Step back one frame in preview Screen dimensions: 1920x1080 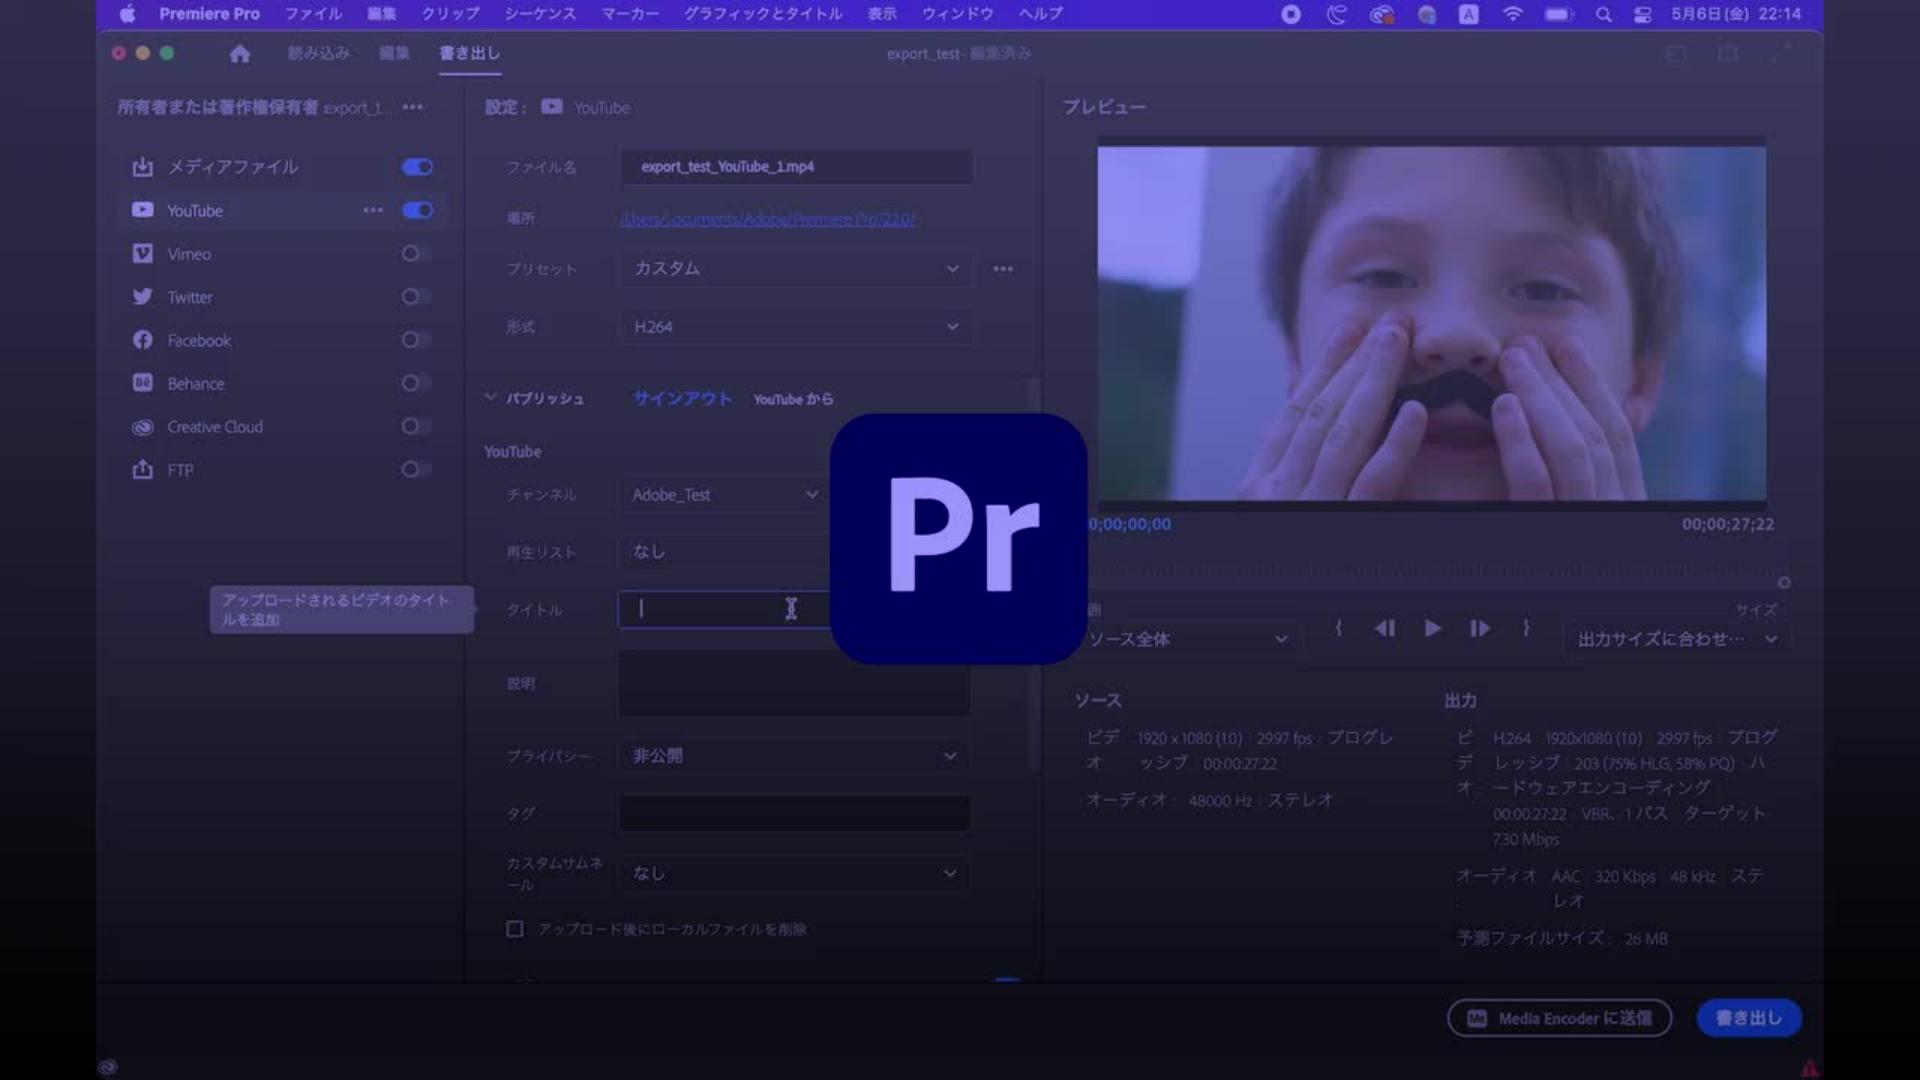tap(1385, 628)
